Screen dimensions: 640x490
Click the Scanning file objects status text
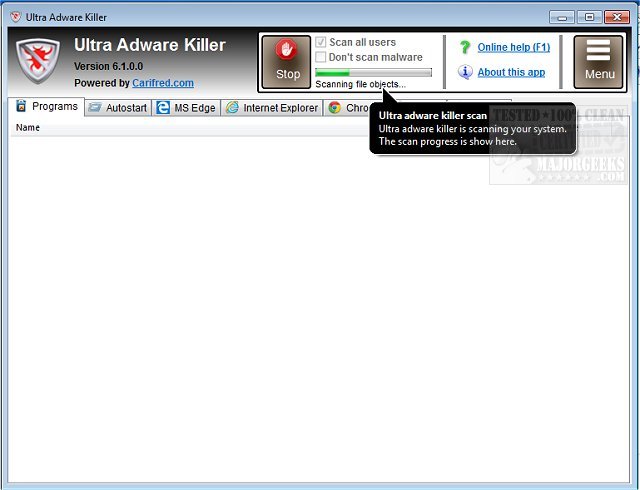coord(360,84)
